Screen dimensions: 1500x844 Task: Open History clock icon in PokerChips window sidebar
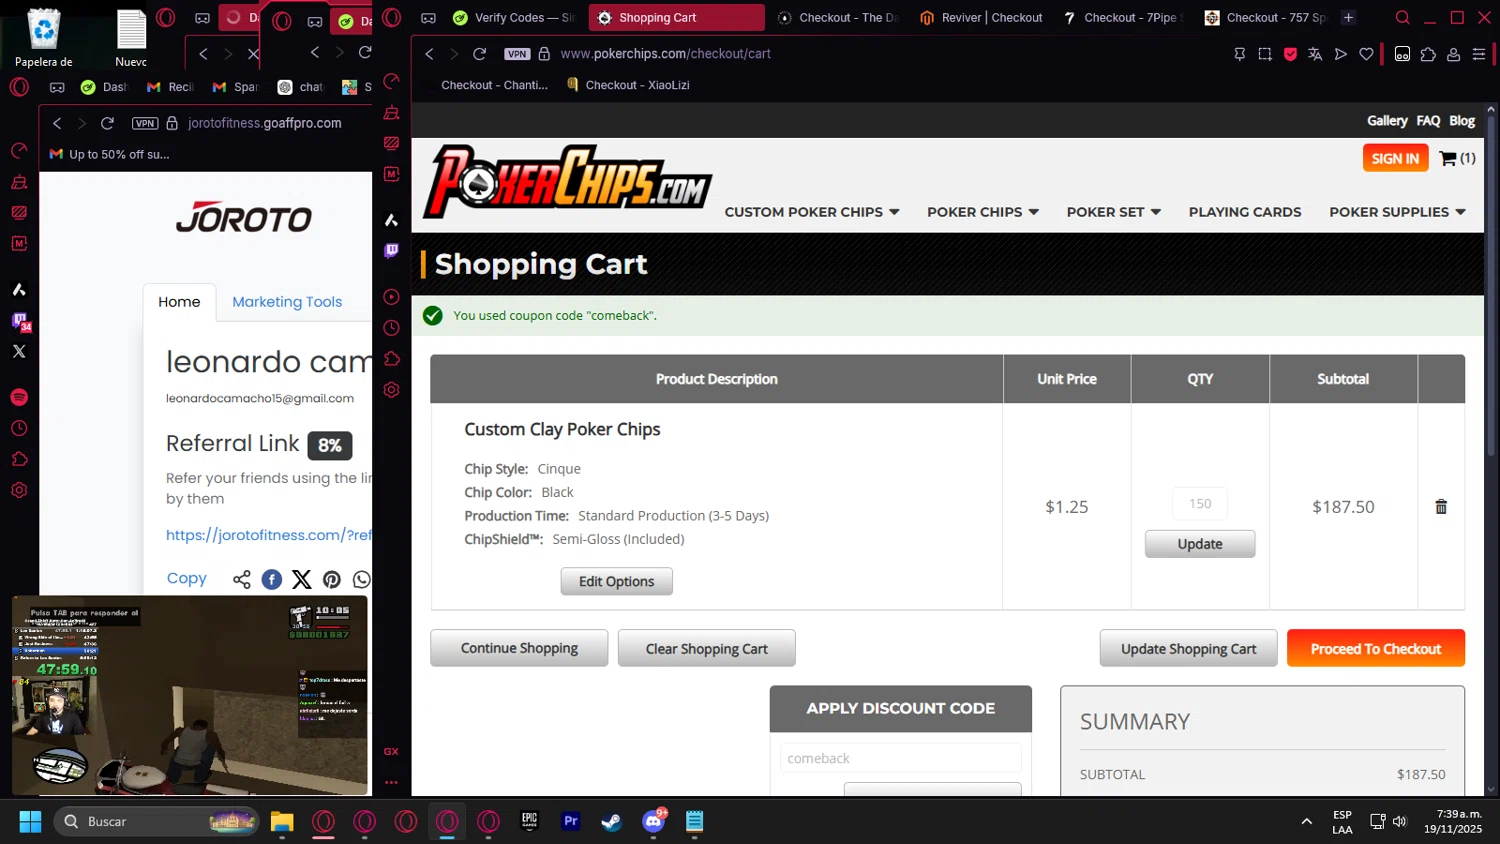(x=392, y=328)
